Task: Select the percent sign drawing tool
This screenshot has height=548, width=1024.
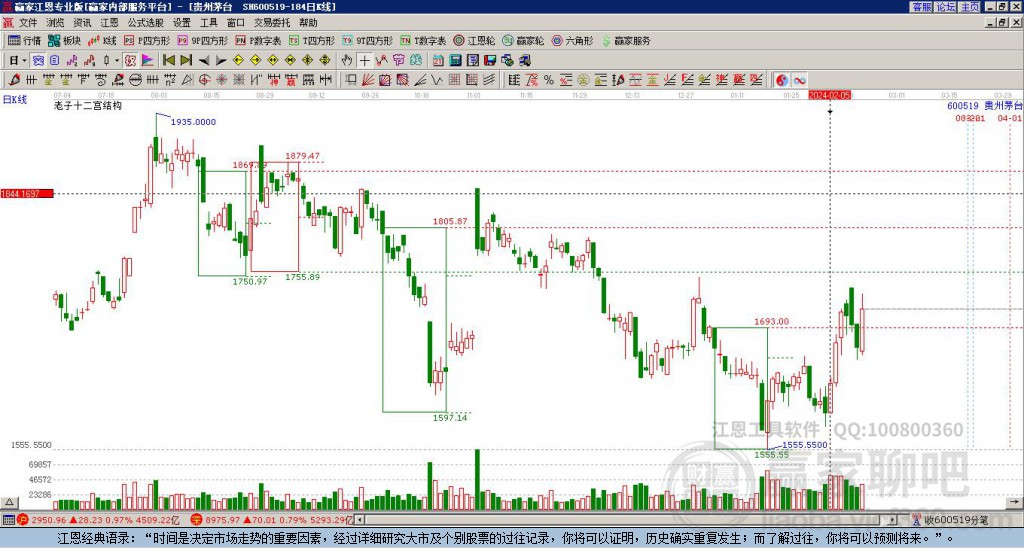Action: [x=549, y=80]
